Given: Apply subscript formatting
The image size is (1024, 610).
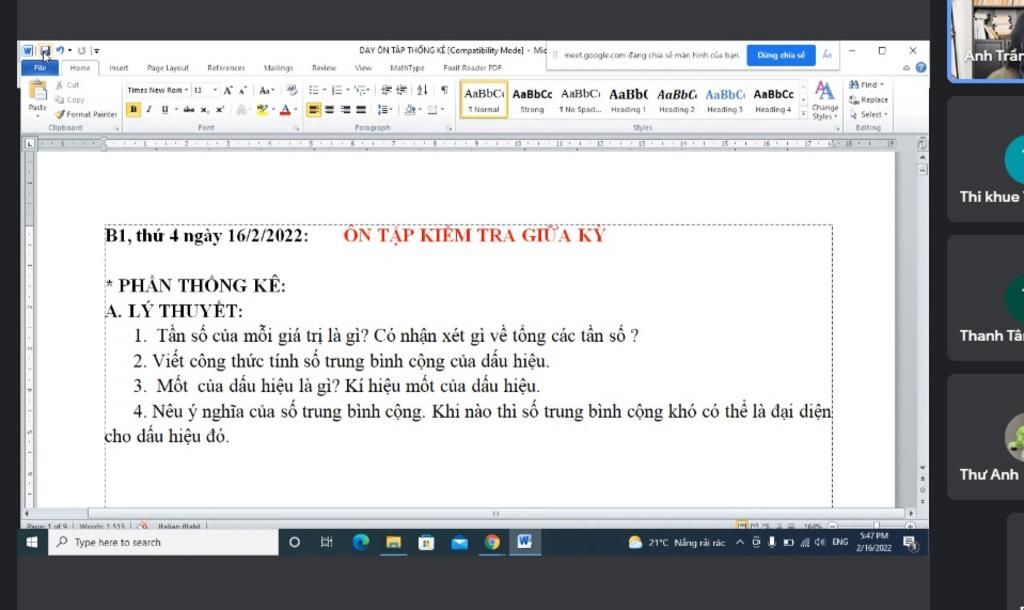Looking at the screenshot, I should pyautogui.click(x=205, y=110).
